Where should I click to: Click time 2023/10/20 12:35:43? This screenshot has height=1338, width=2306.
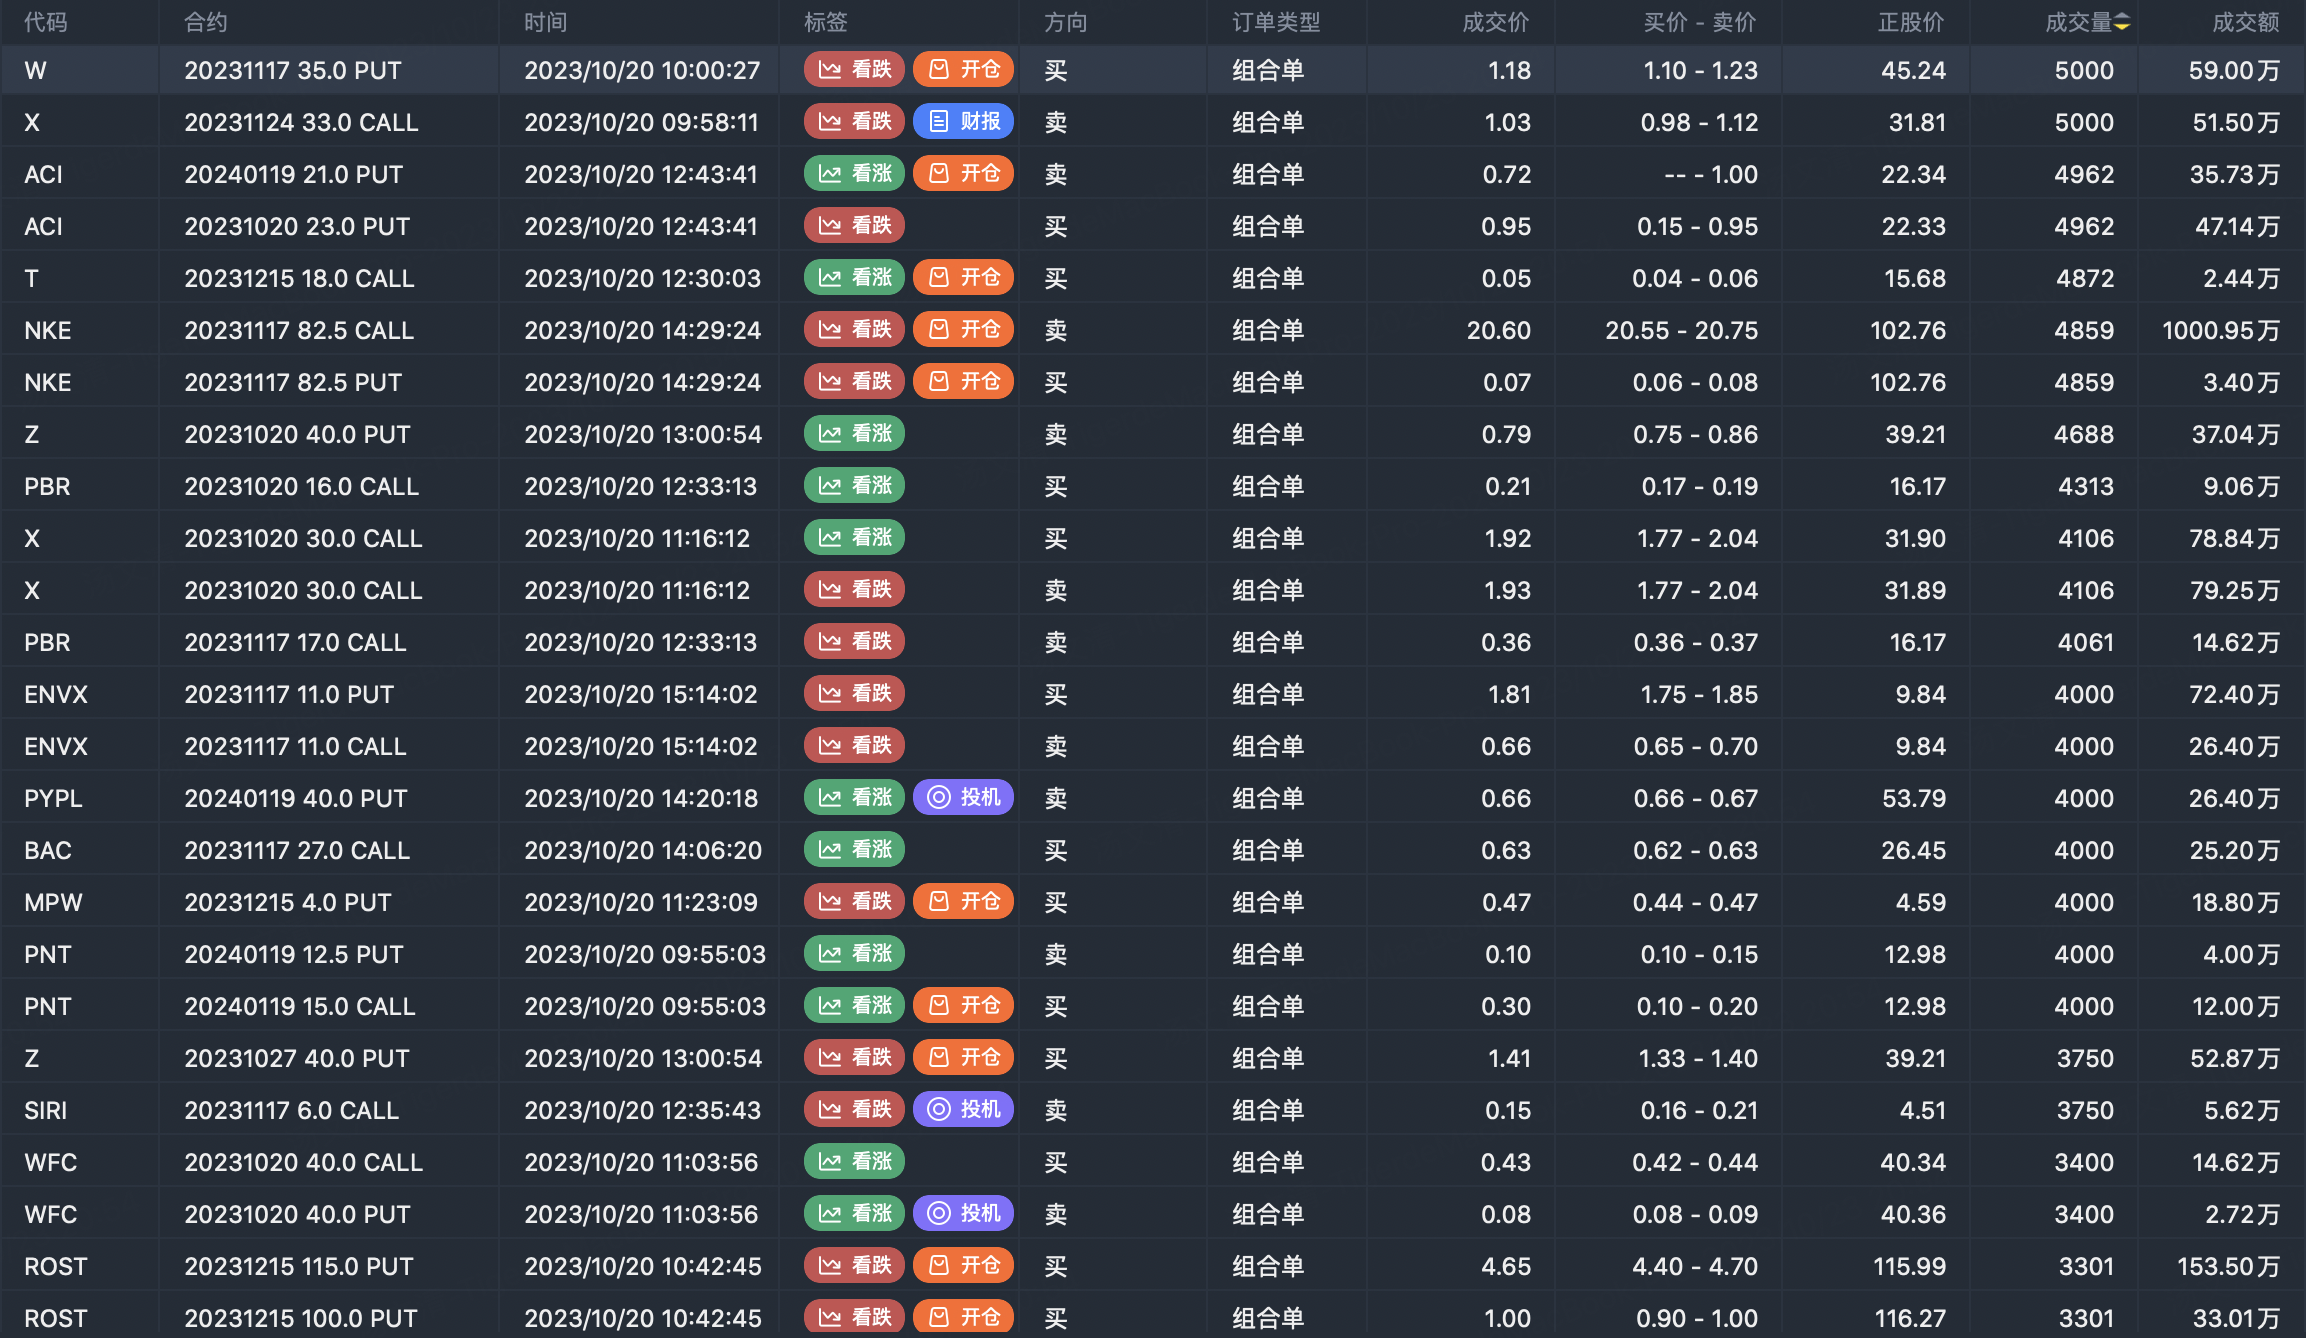pyautogui.click(x=642, y=1110)
